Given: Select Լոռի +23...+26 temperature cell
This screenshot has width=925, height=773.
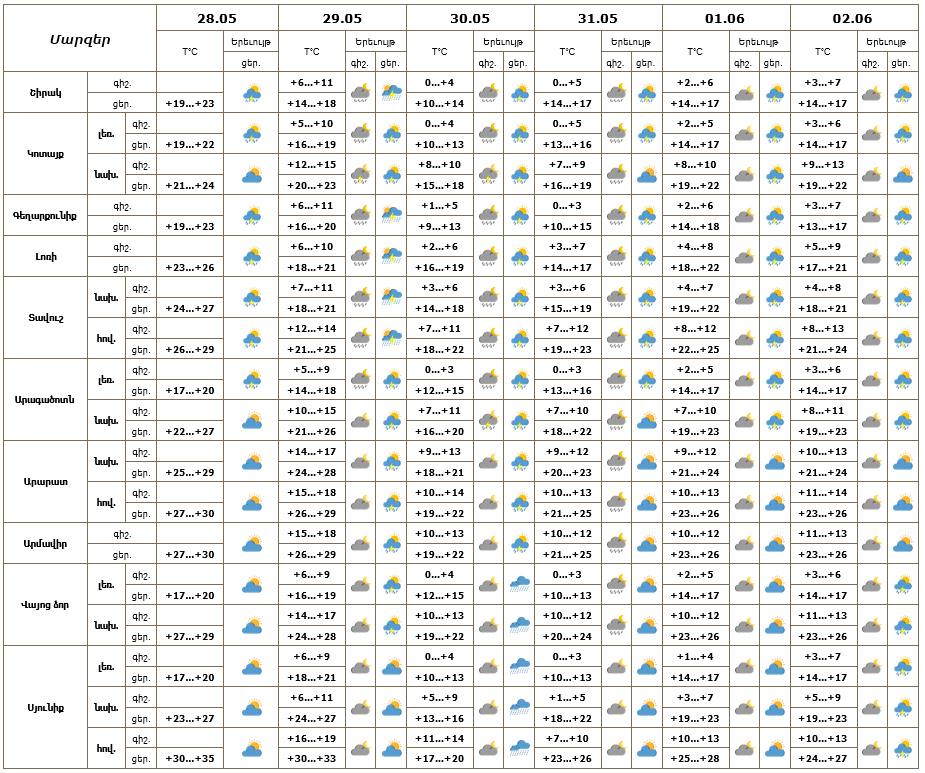Looking at the screenshot, I should [x=190, y=267].
